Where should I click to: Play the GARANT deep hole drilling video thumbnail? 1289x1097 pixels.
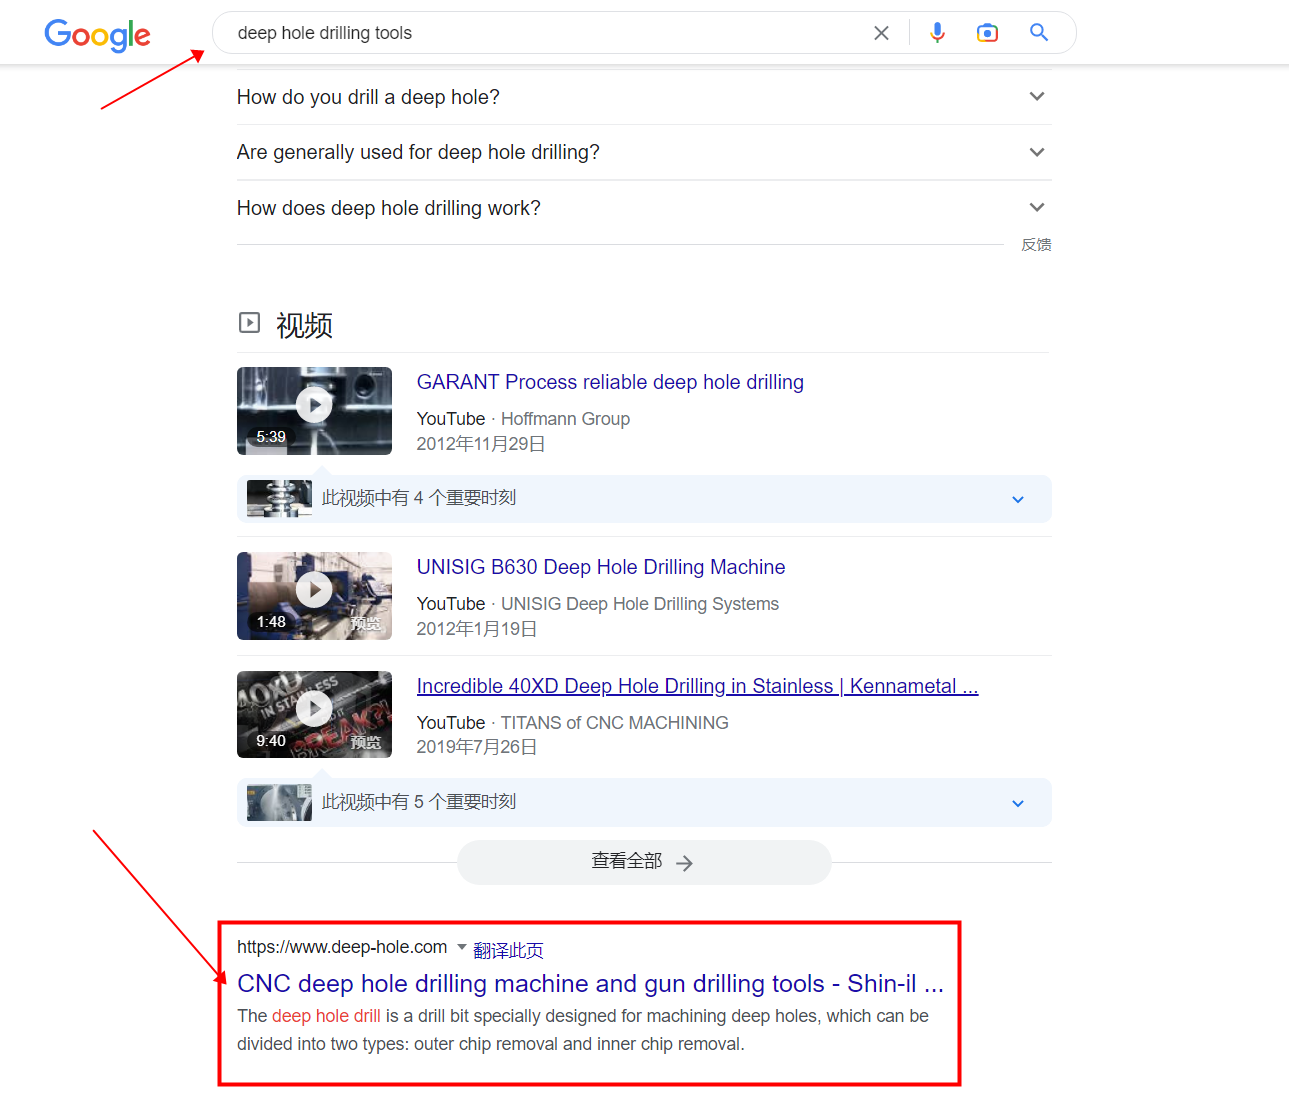tap(314, 411)
